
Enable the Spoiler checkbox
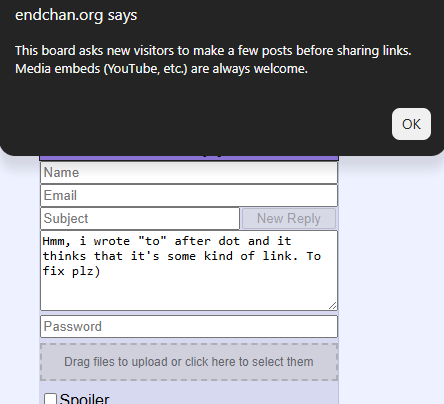(x=50, y=399)
